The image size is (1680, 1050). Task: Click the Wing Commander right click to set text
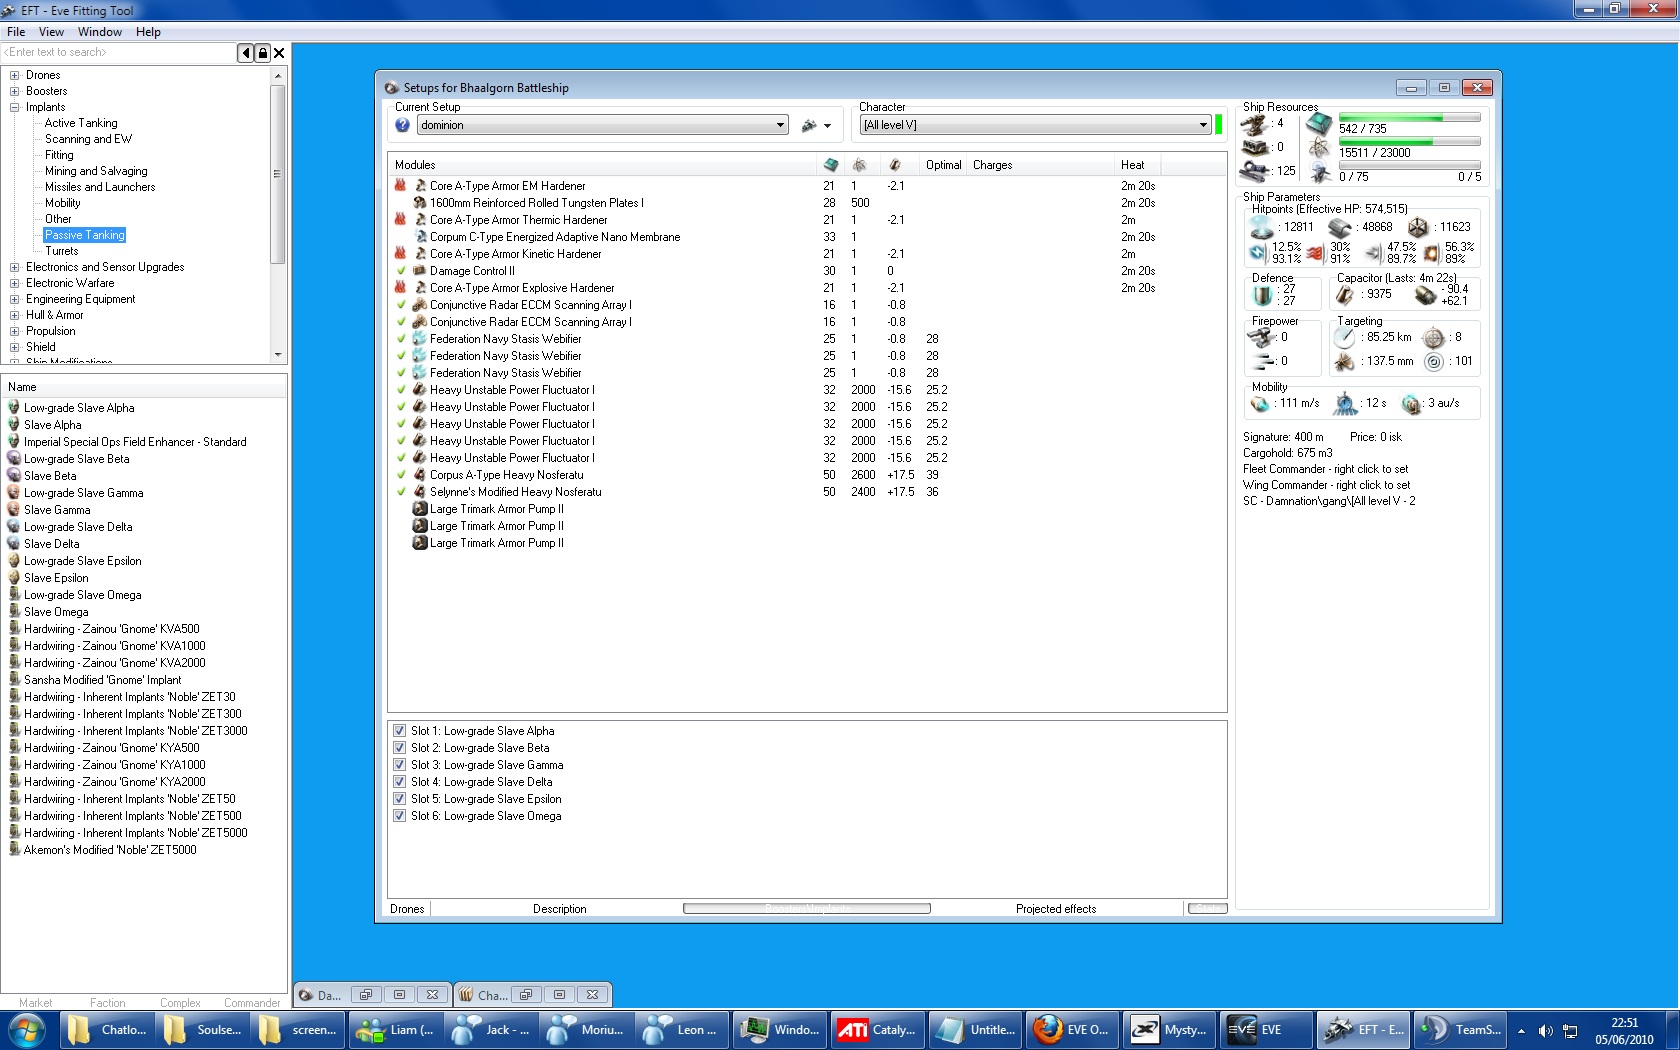(1326, 485)
